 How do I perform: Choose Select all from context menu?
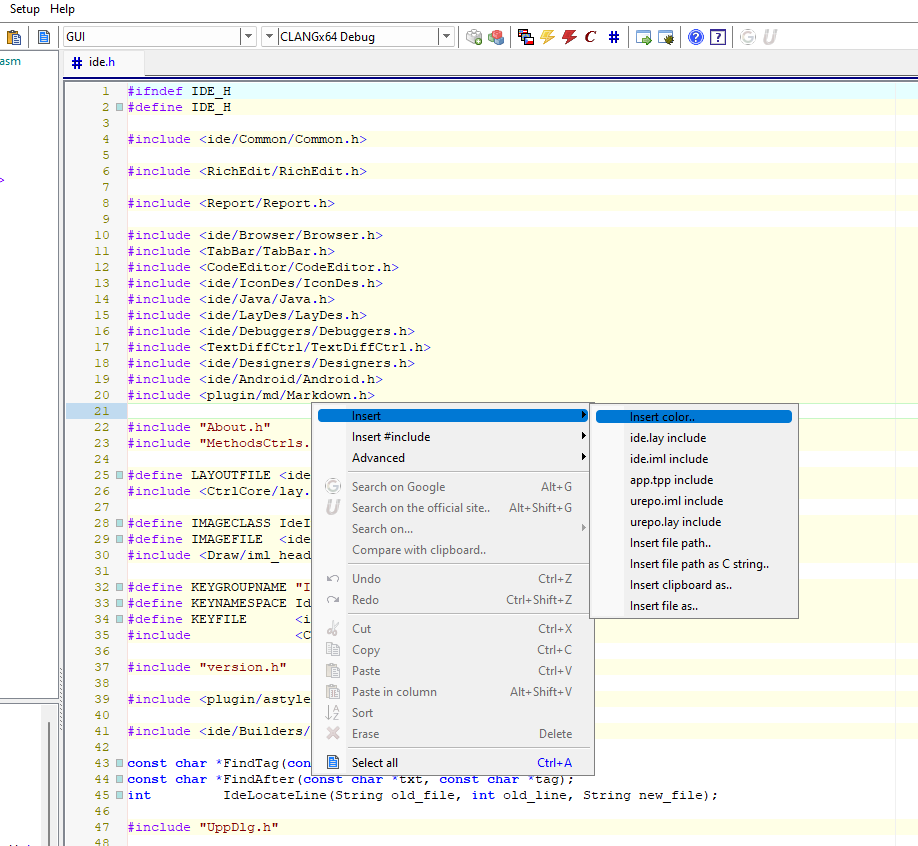pyautogui.click(x=375, y=763)
